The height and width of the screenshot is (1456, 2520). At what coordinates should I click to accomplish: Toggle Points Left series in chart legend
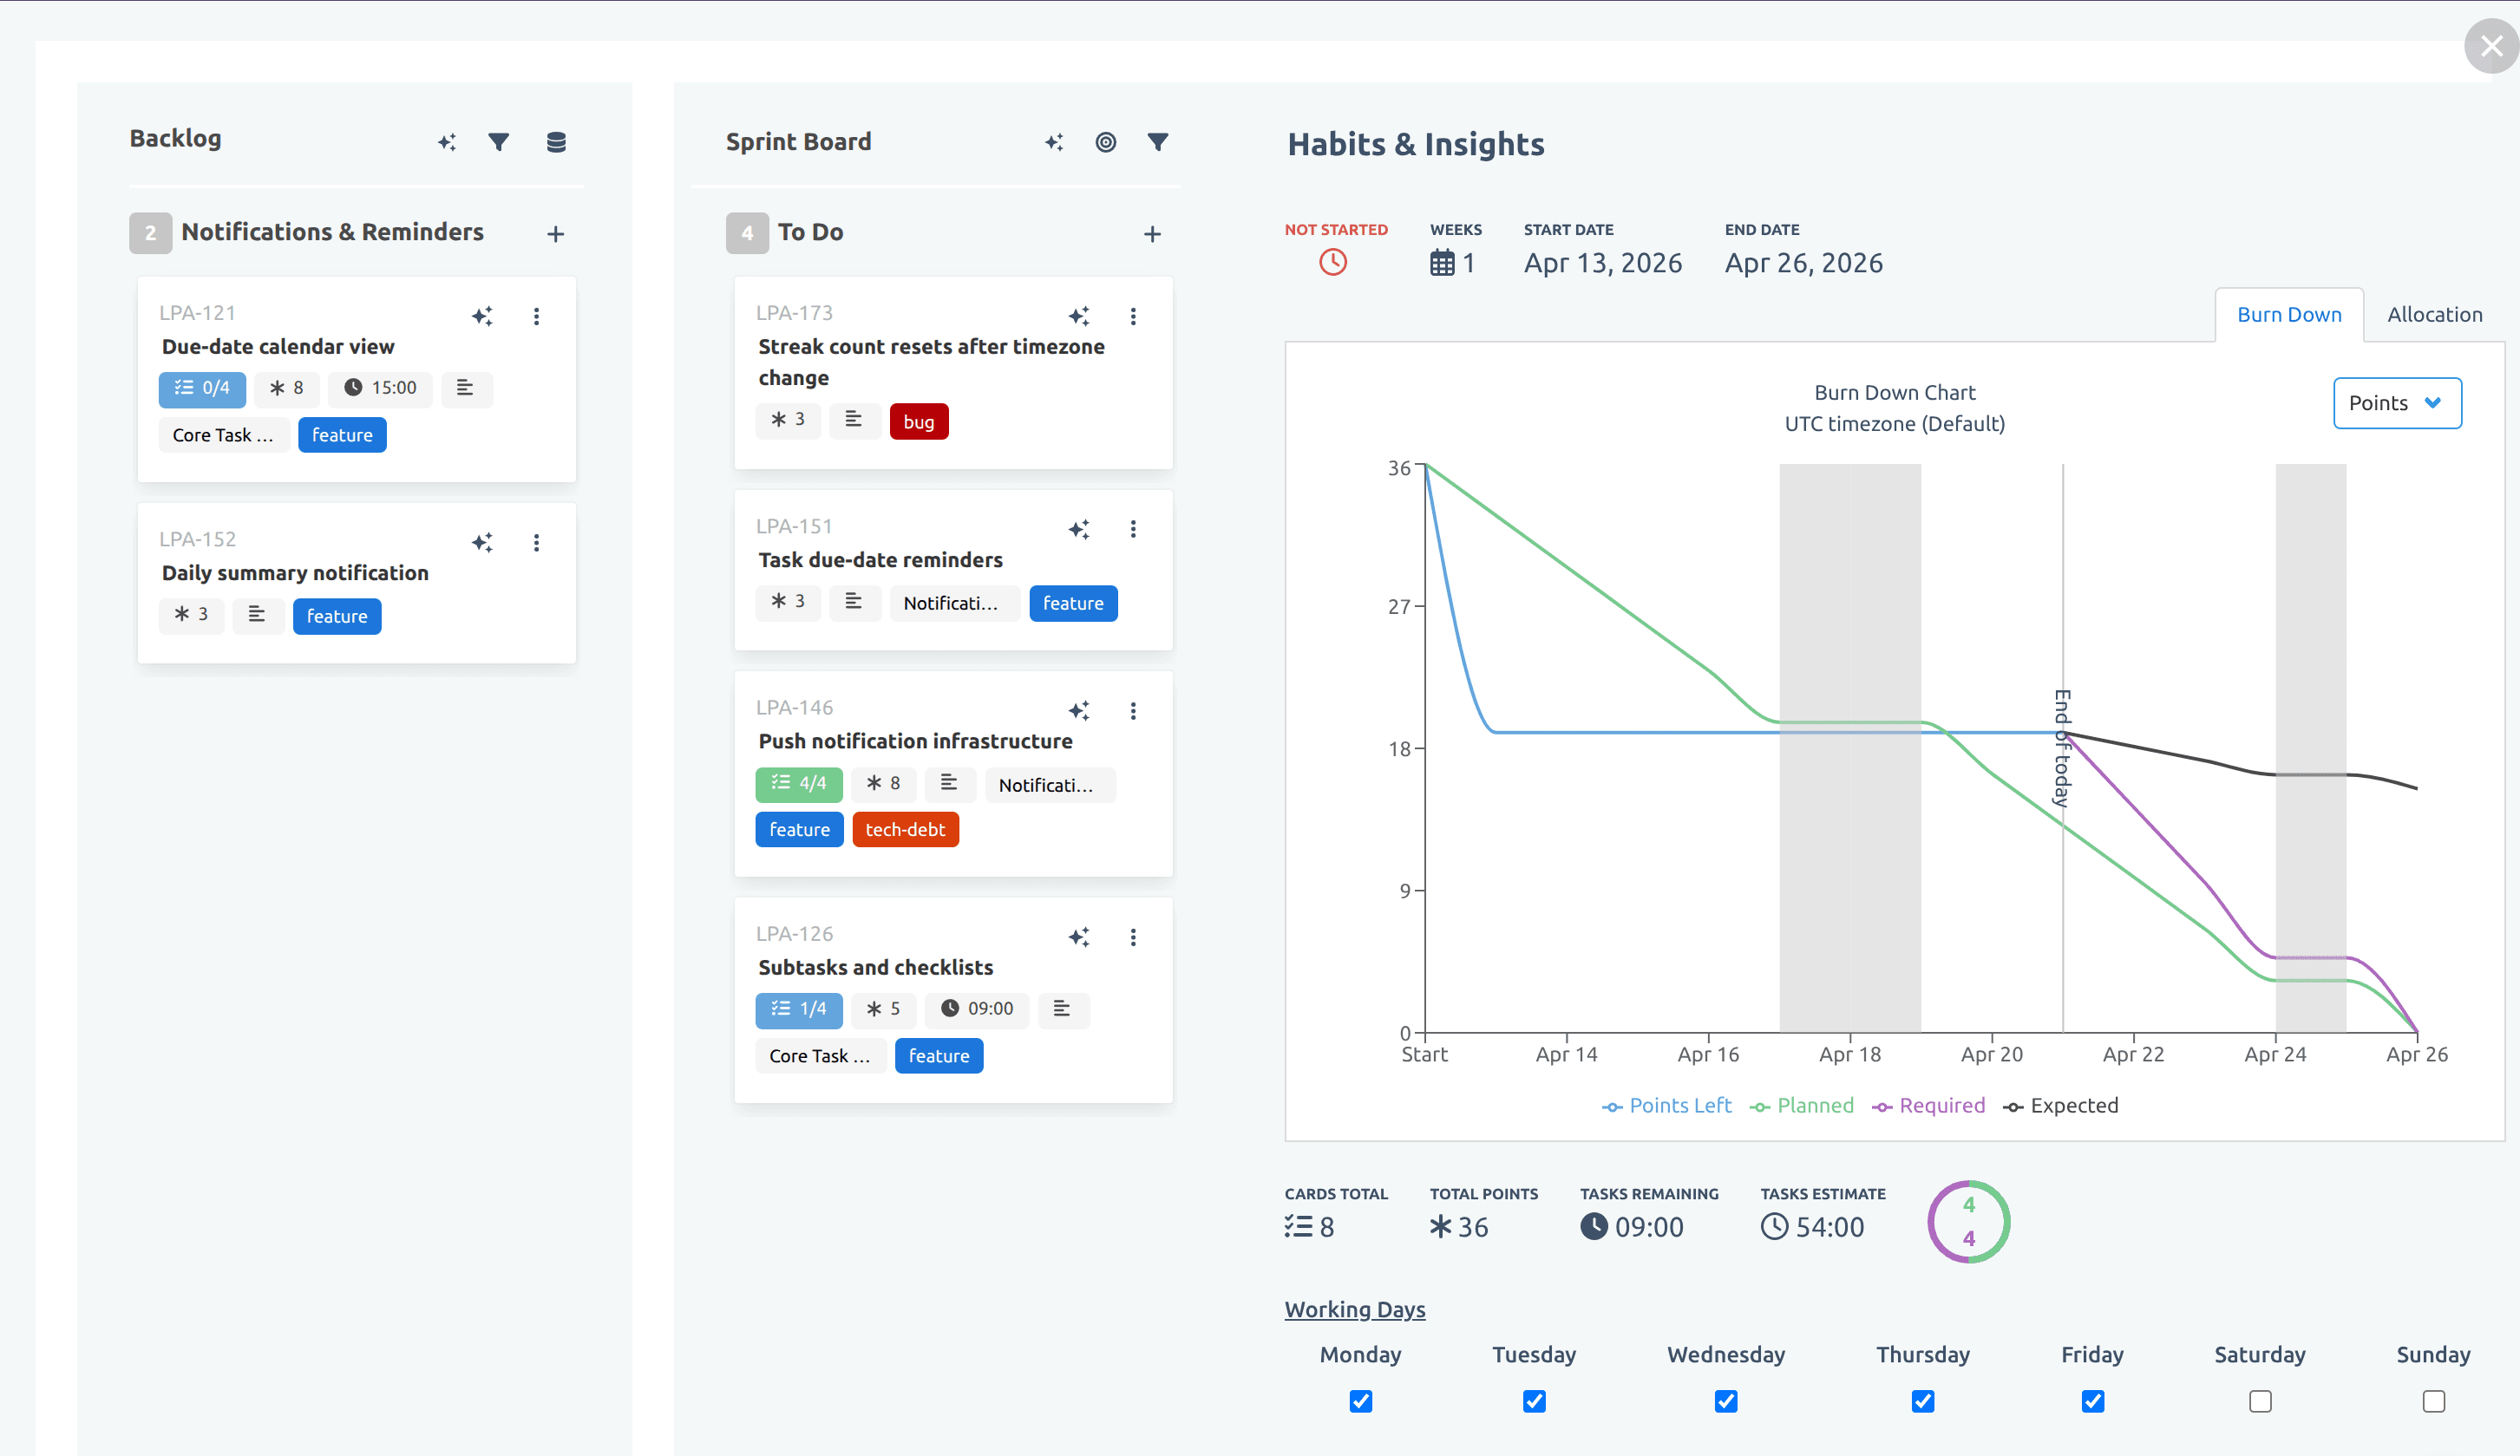pyautogui.click(x=1666, y=1105)
